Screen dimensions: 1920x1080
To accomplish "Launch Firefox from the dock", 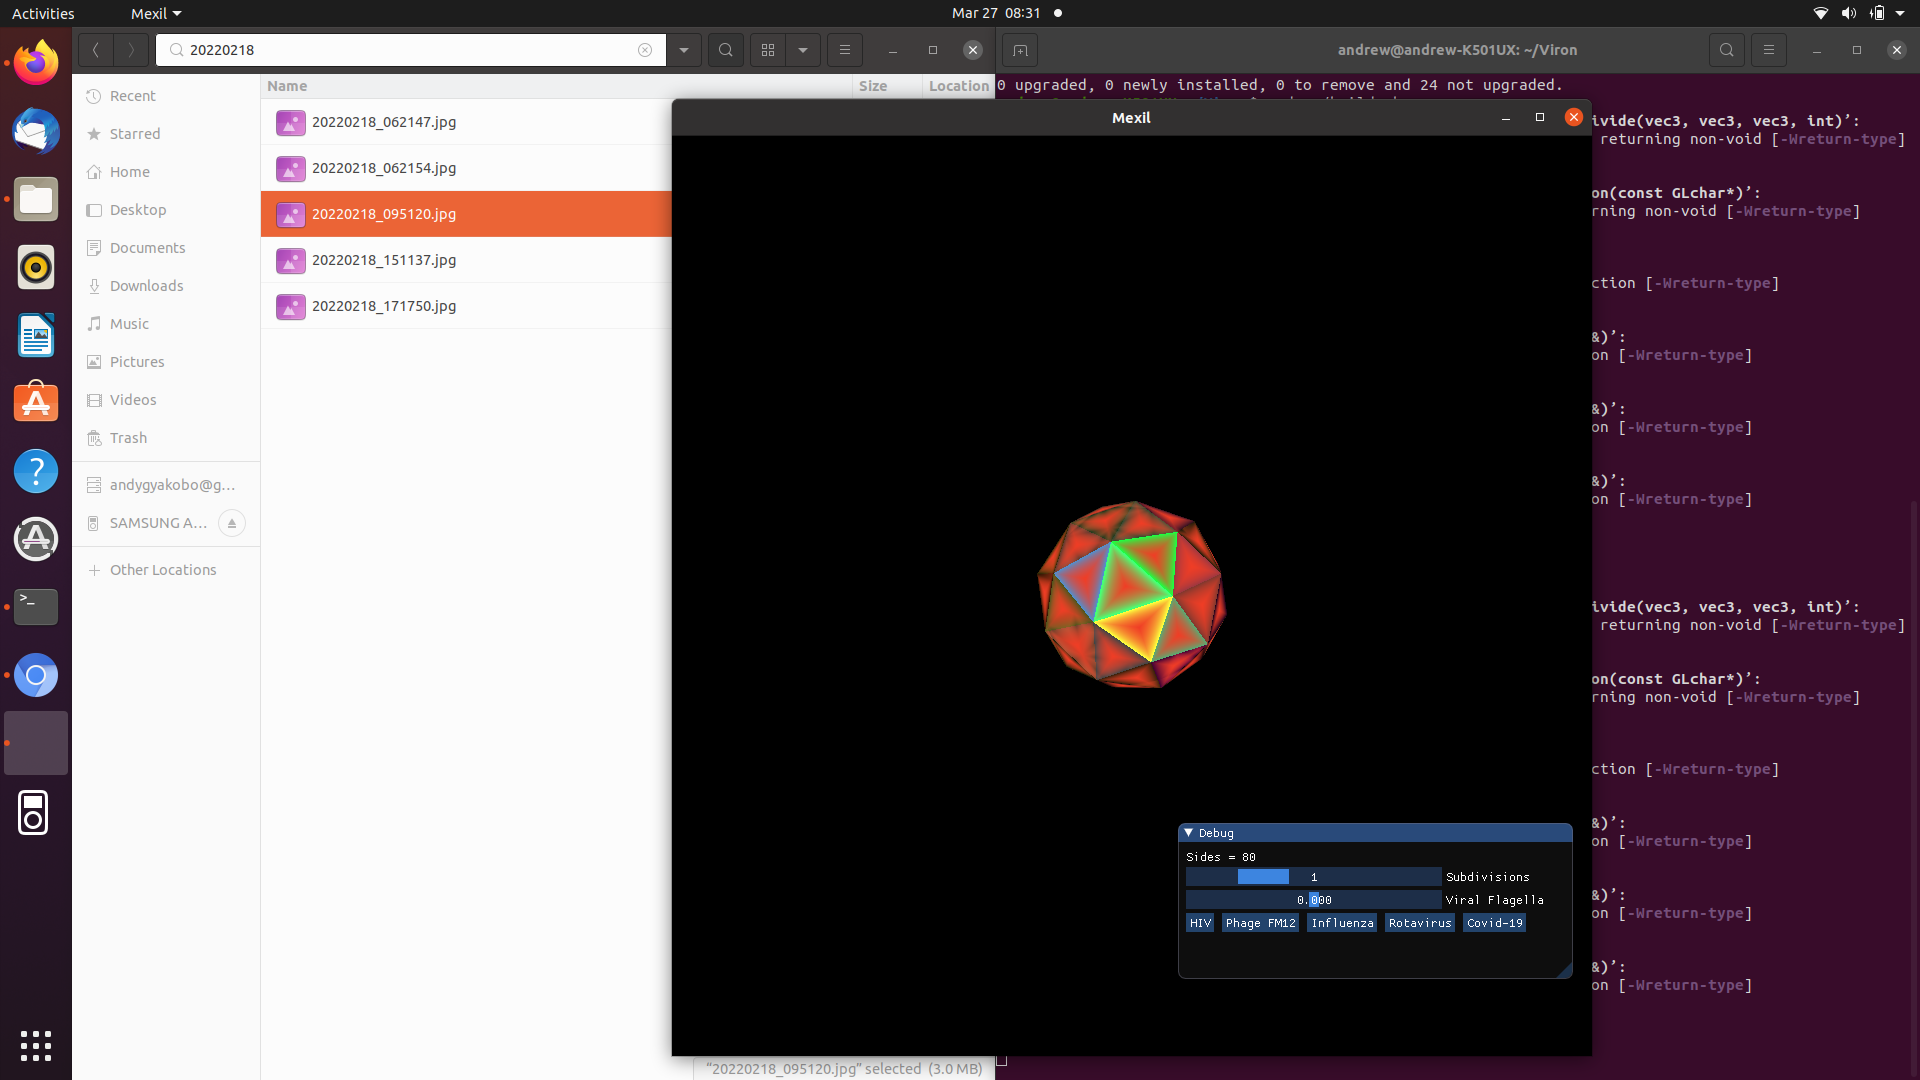I will pyautogui.click(x=36, y=64).
